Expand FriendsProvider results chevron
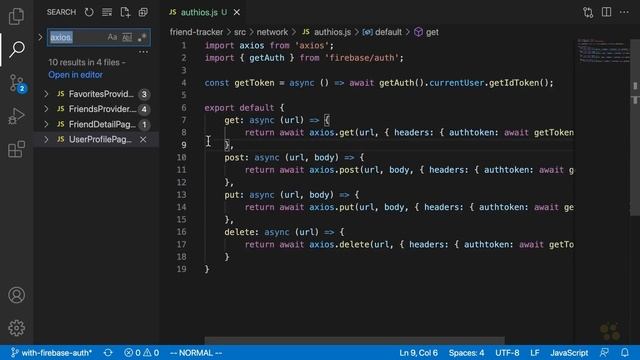640x360 pixels. tap(46, 109)
